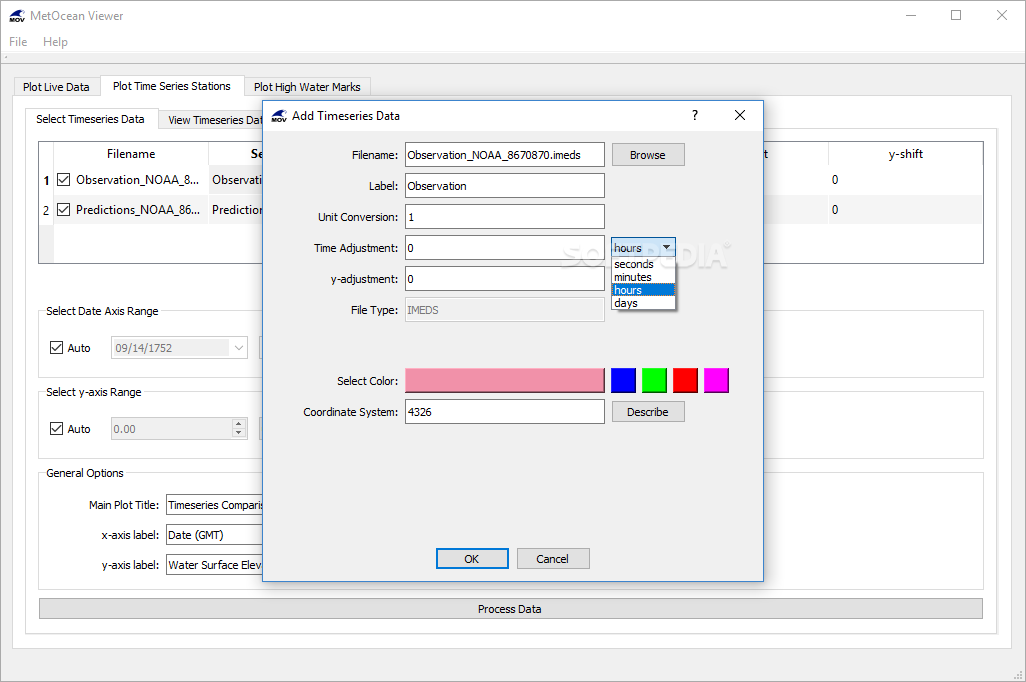Cancel the Add Timeseries Data dialog
This screenshot has height=682, width=1026.
[553, 558]
